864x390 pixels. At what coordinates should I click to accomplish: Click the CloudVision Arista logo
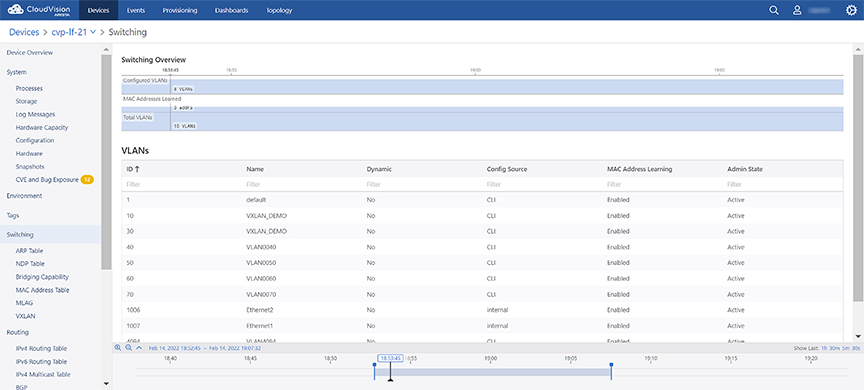coord(39,10)
